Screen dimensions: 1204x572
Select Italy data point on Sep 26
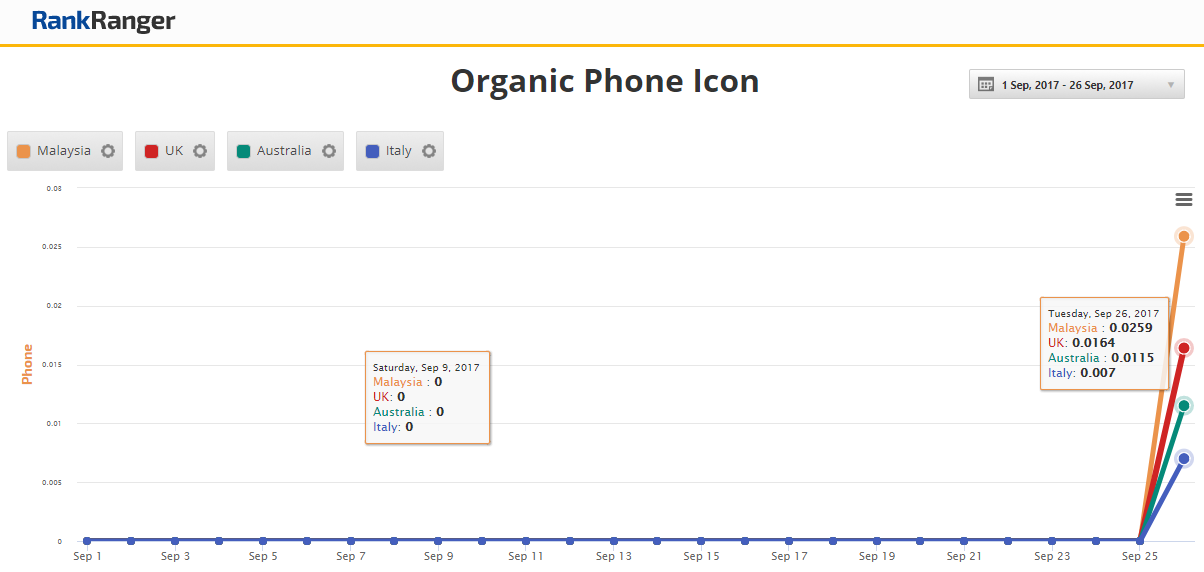click(1184, 458)
